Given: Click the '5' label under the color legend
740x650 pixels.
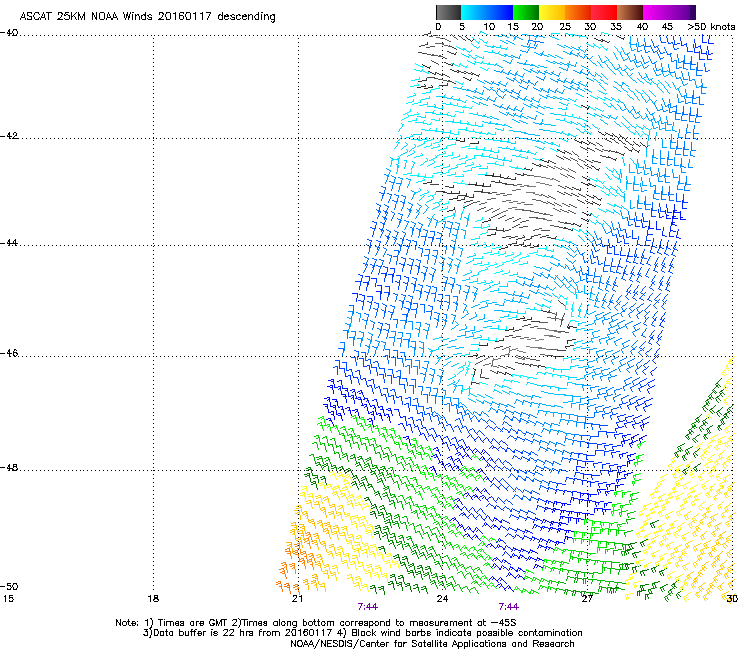Looking at the screenshot, I should click(x=462, y=27).
